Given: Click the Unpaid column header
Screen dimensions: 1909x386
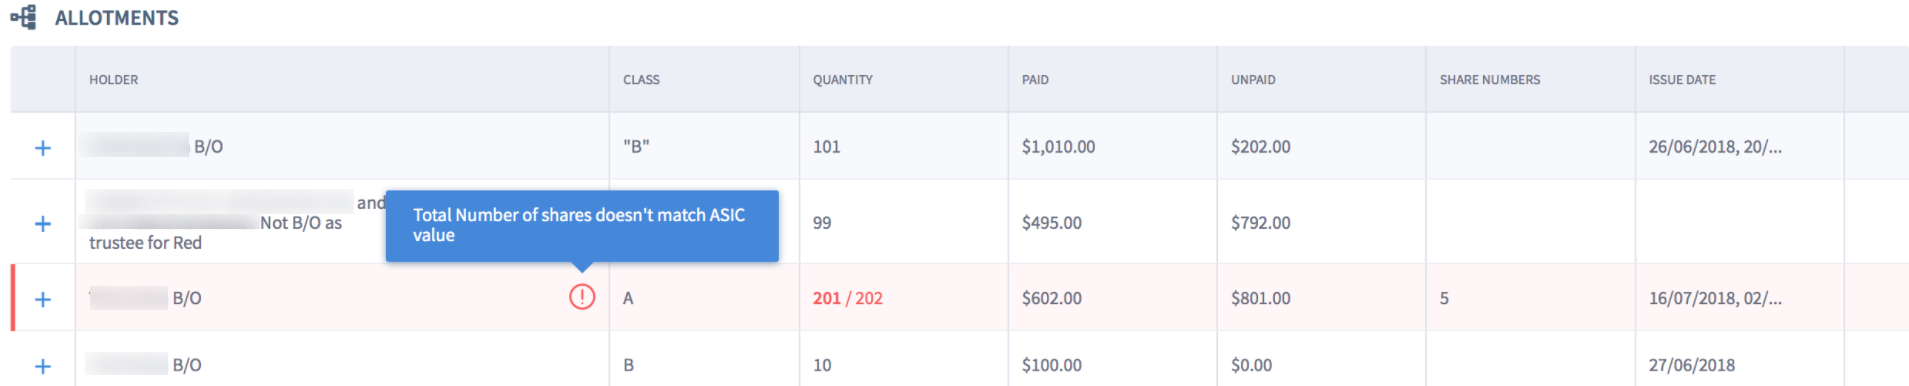Looking at the screenshot, I should (1253, 80).
